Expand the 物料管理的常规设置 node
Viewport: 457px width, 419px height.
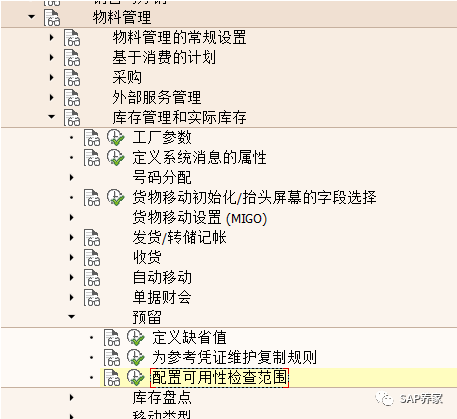[x=52, y=37]
